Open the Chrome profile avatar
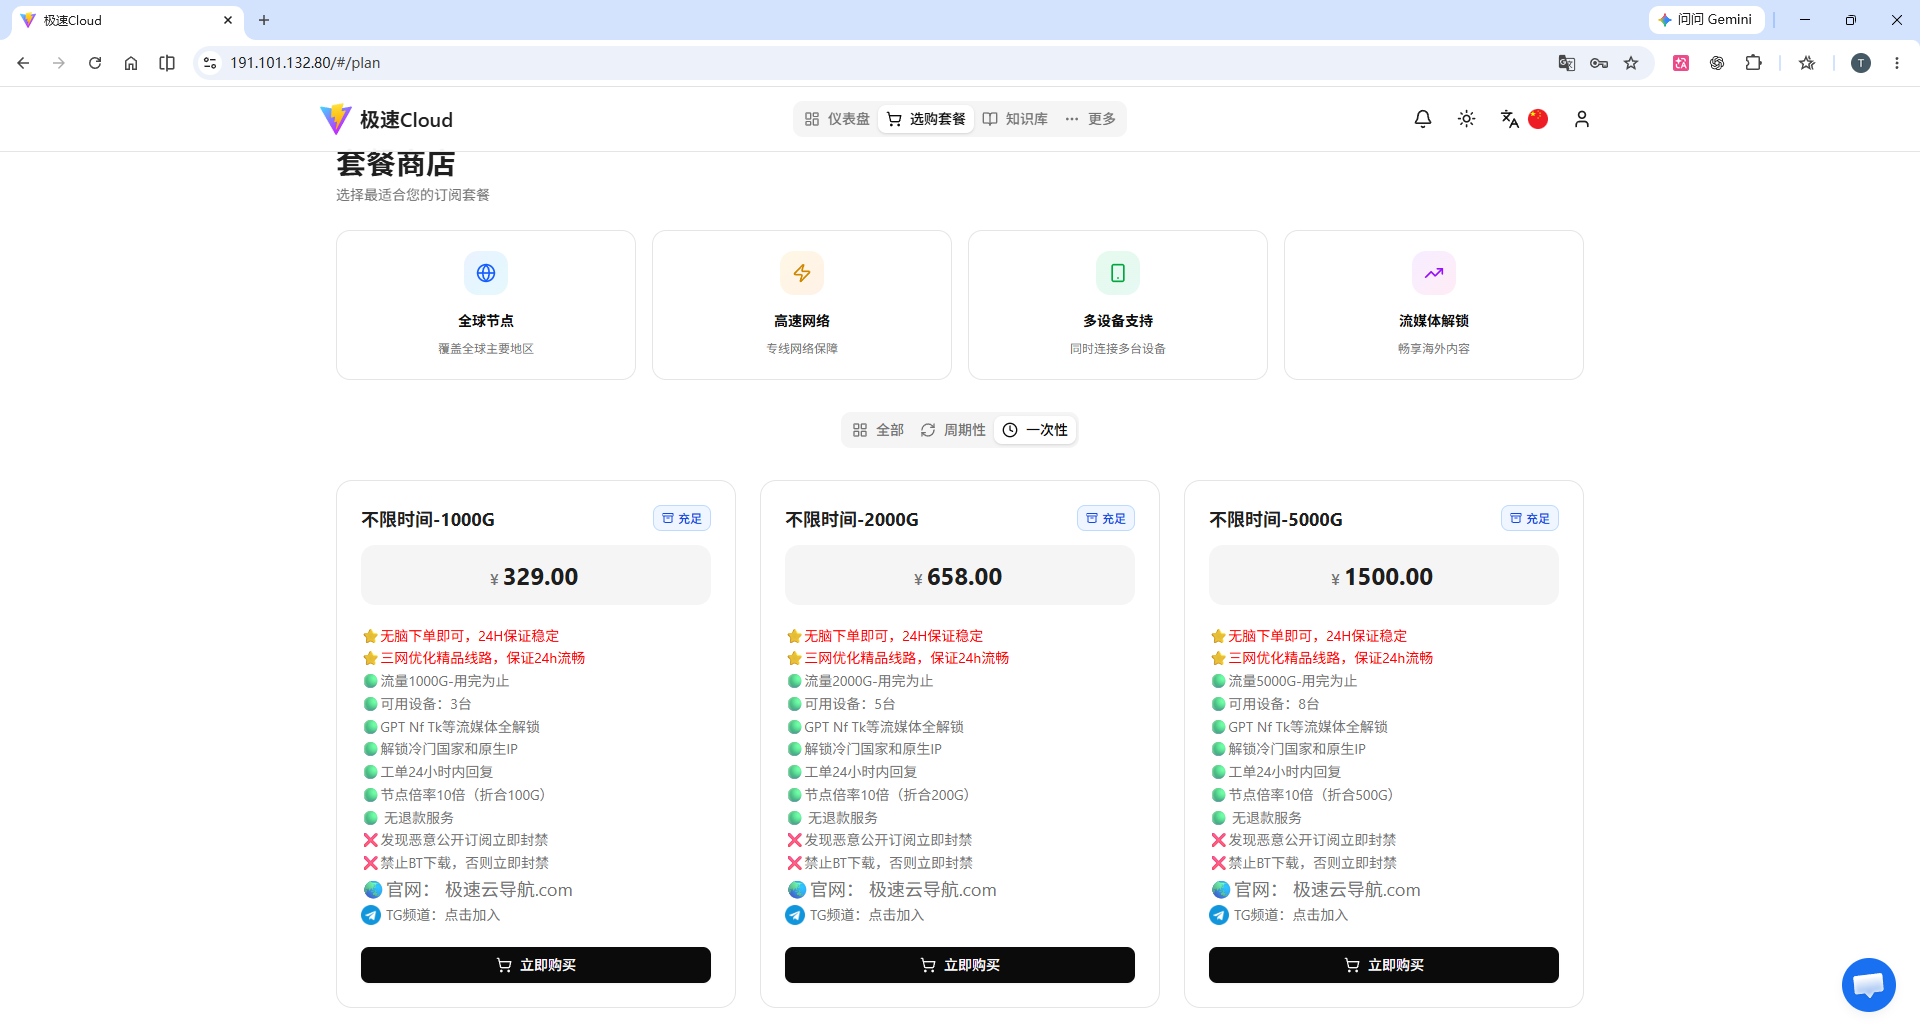Image resolution: width=1920 pixels, height=1032 pixels. pyautogui.click(x=1861, y=63)
